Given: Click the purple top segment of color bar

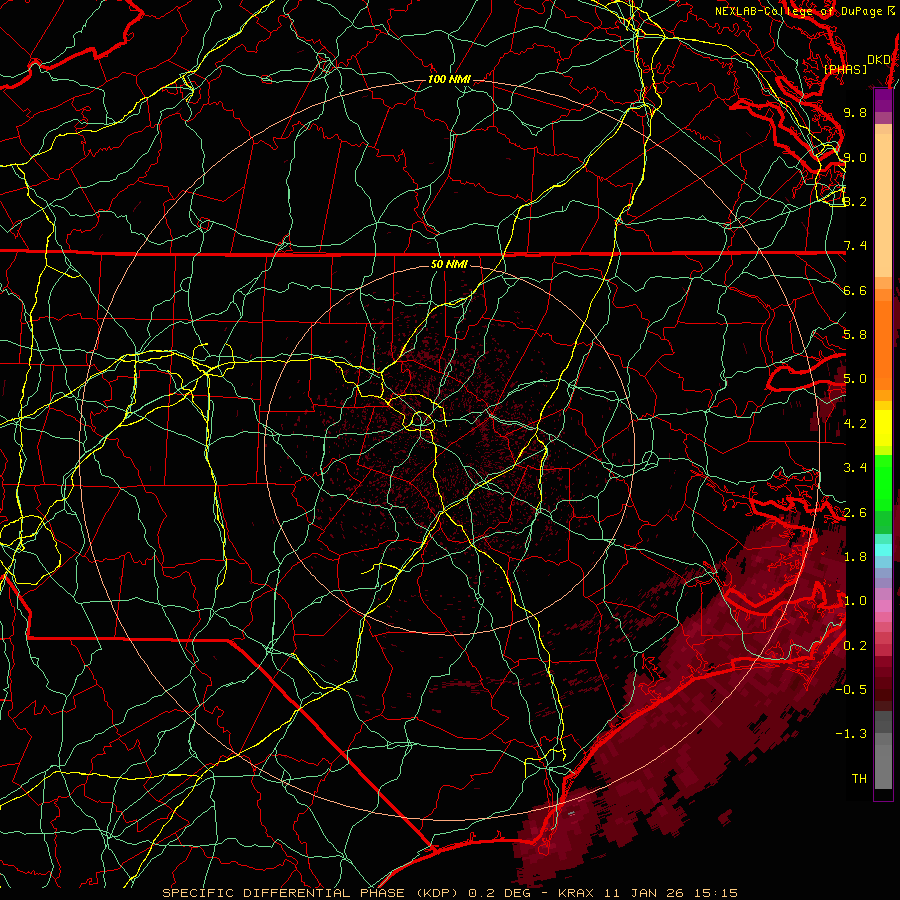Looking at the screenshot, I should pos(883,100).
